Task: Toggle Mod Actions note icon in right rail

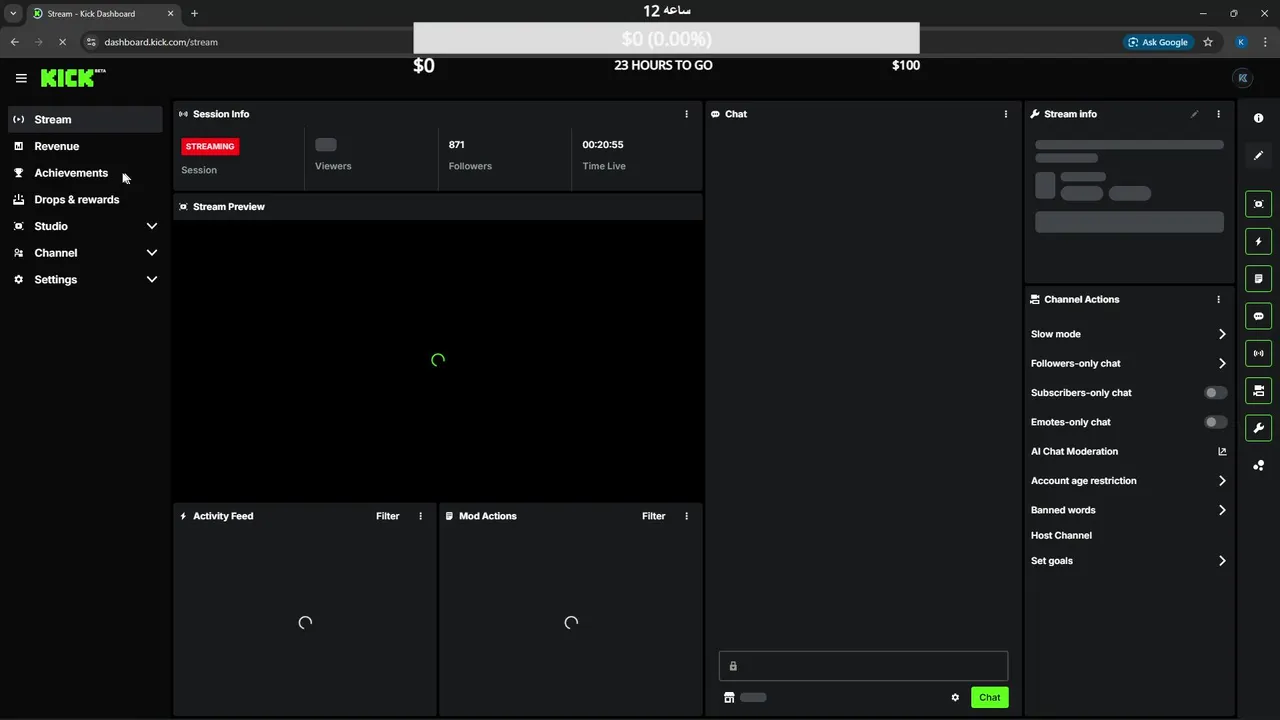Action: click(1258, 278)
